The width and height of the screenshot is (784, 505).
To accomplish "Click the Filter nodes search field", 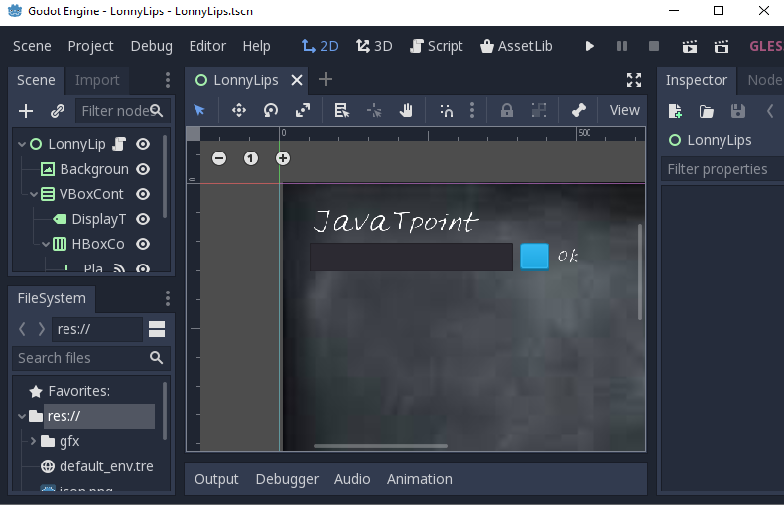I will (122, 110).
